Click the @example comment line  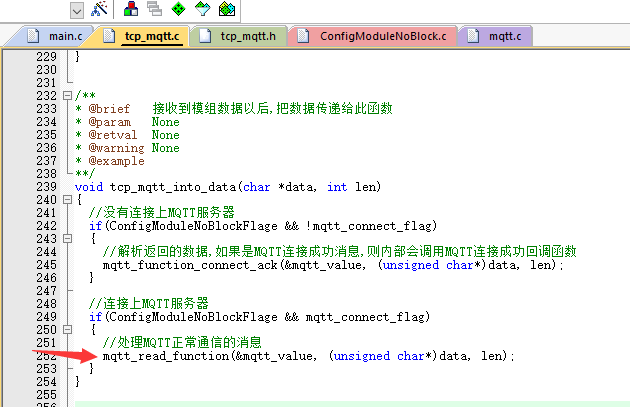click(x=110, y=161)
